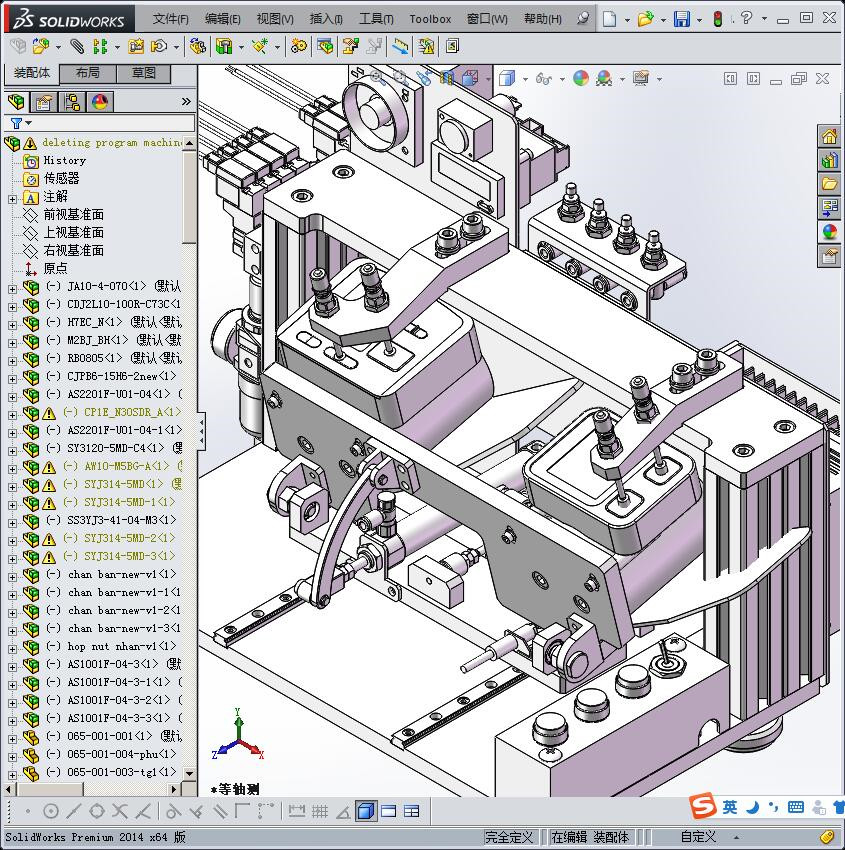845x850 pixels.
Task: Expand the JA10-4-070<1> component node
Action: (x=12, y=287)
